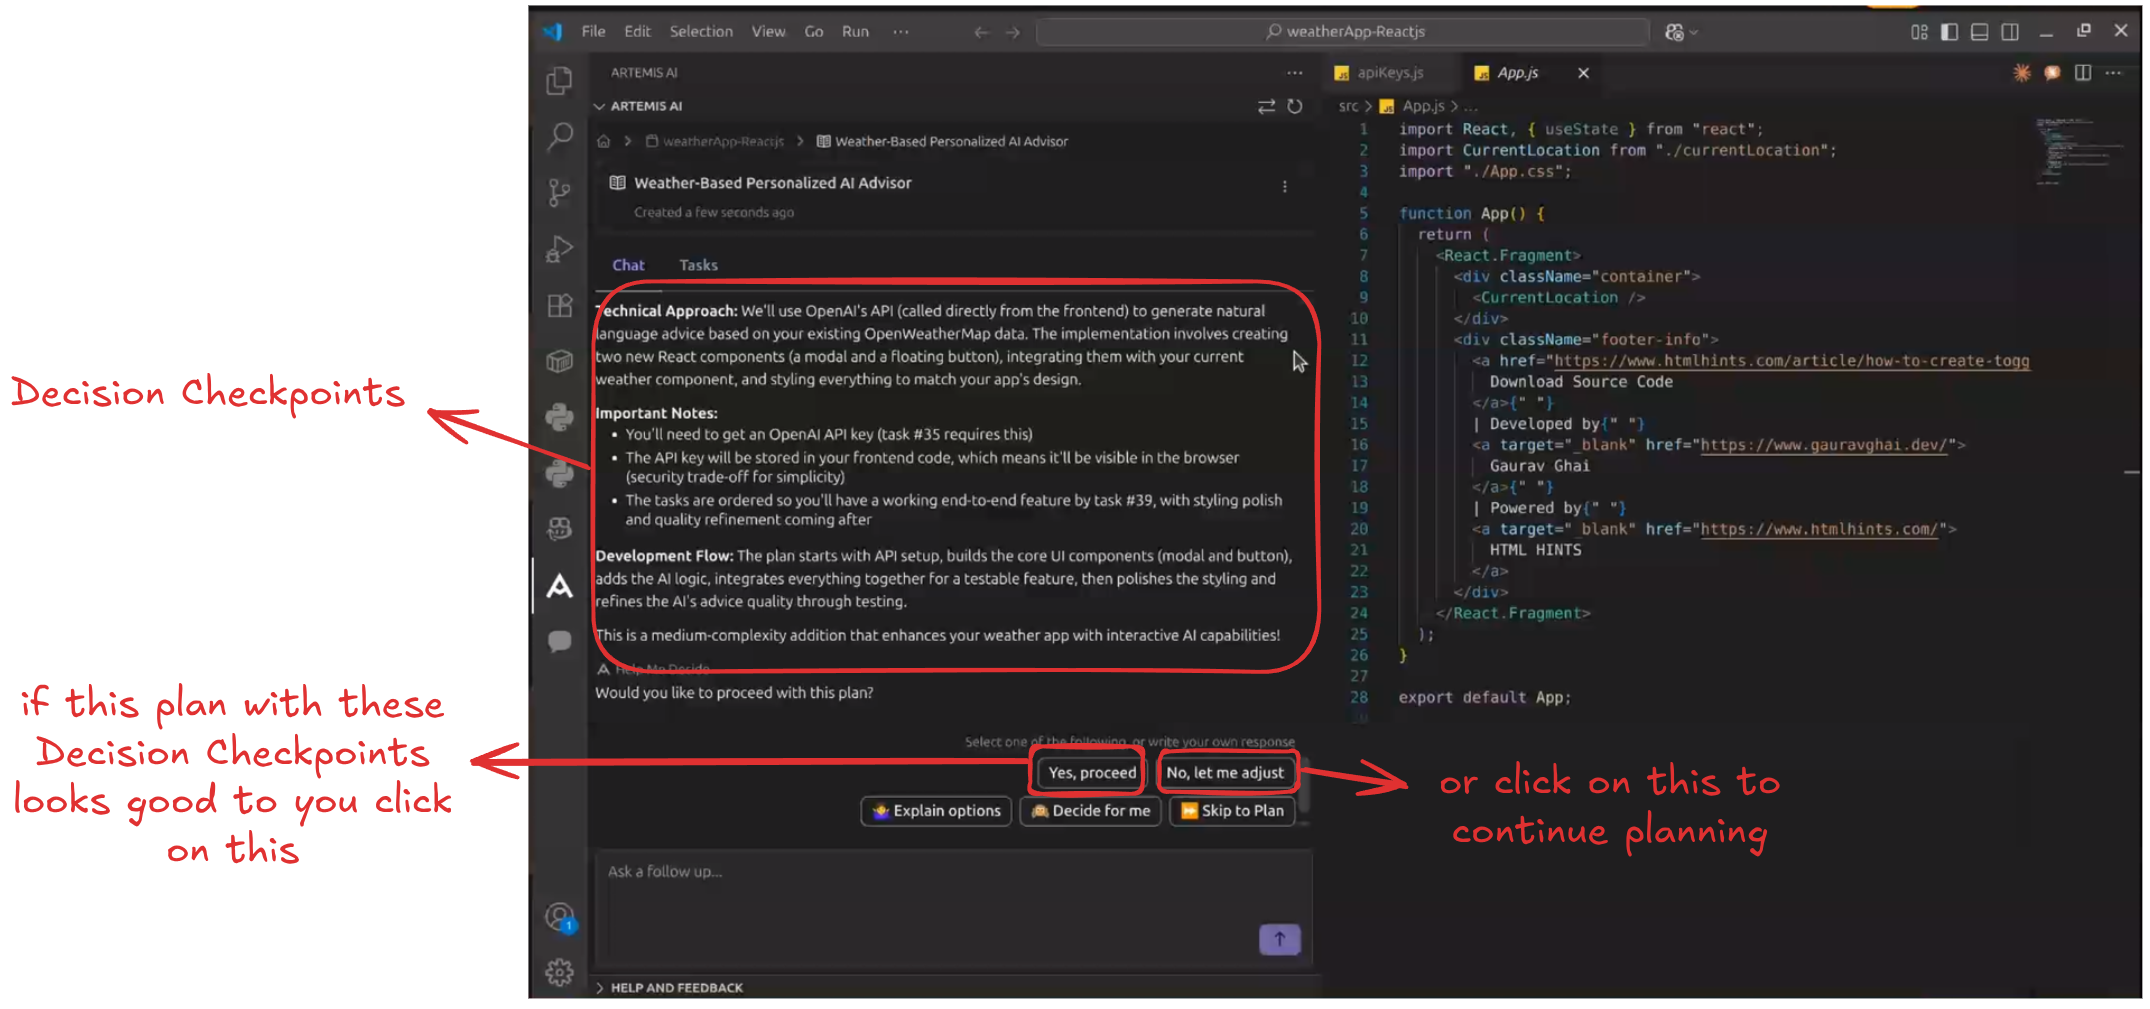Image resolution: width=2150 pixels, height=1009 pixels.
Task: Click the home icon in Artemis breadcrumb
Action: point(604,142)
